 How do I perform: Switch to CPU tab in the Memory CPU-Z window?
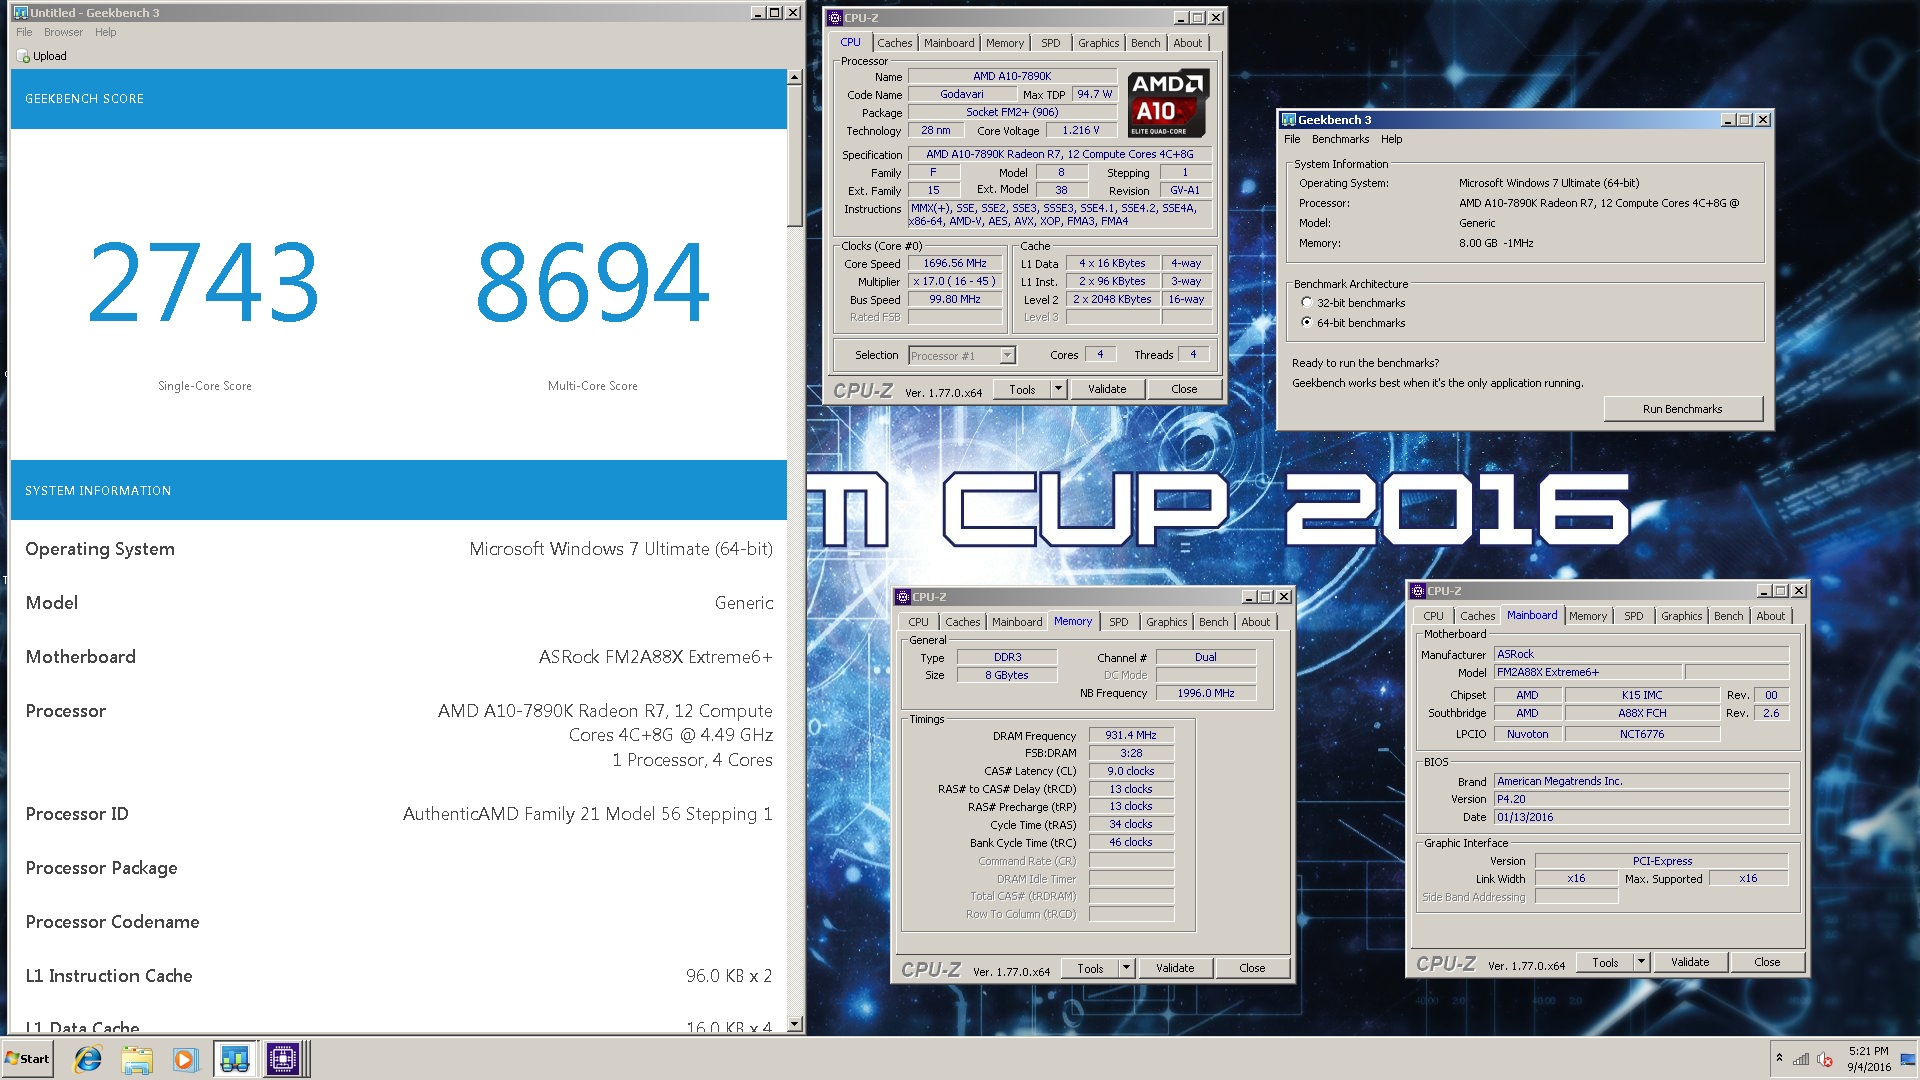click(918, 622)
